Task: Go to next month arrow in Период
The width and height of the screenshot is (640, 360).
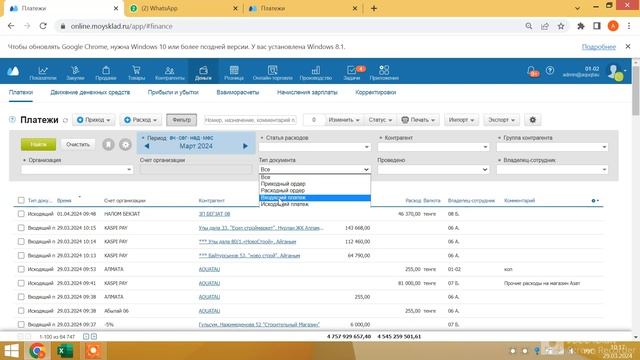Action: click(x=245, y=146)
